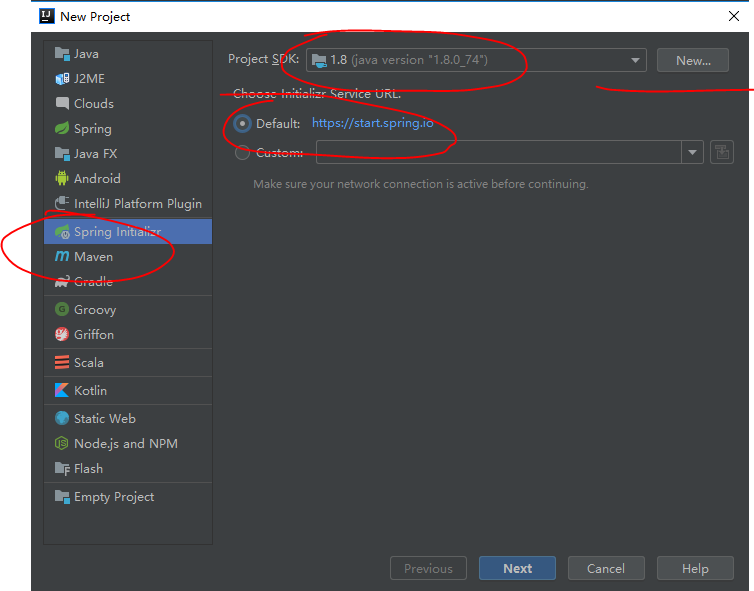
Task: Click the Cancel button
Action: [x=606, y=568]
